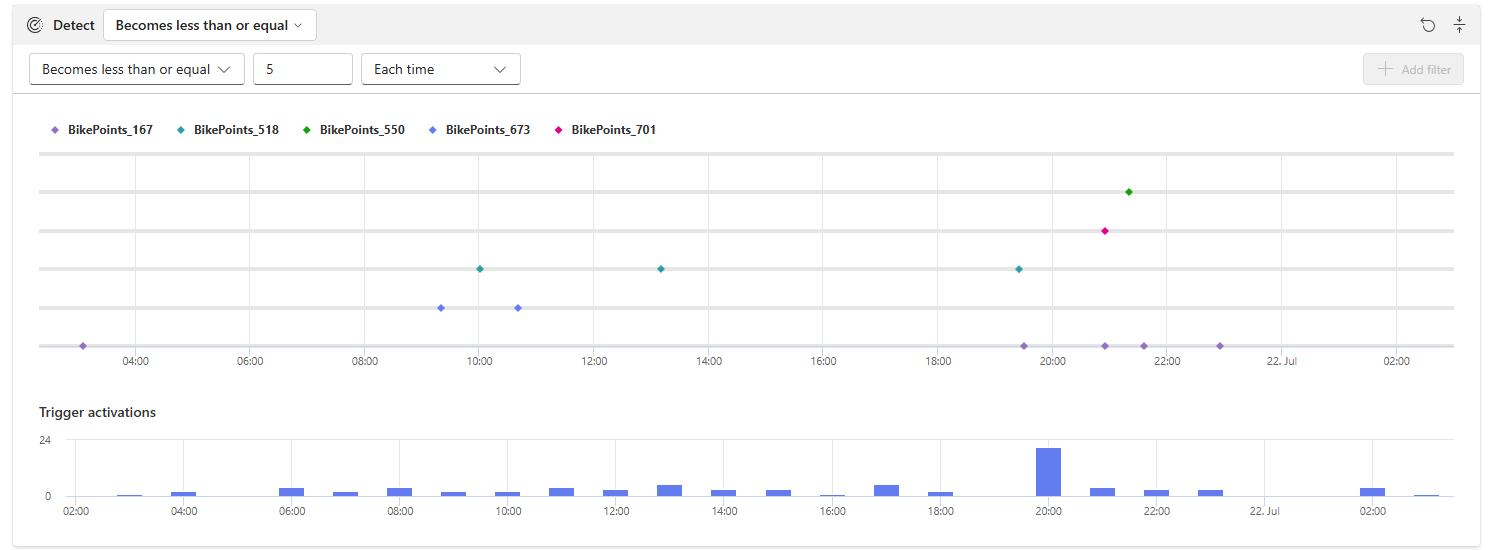Click the tallest trigger activation bar at 20:00
Viewport: 1489px width, 550px height.
pos(1048,472)
